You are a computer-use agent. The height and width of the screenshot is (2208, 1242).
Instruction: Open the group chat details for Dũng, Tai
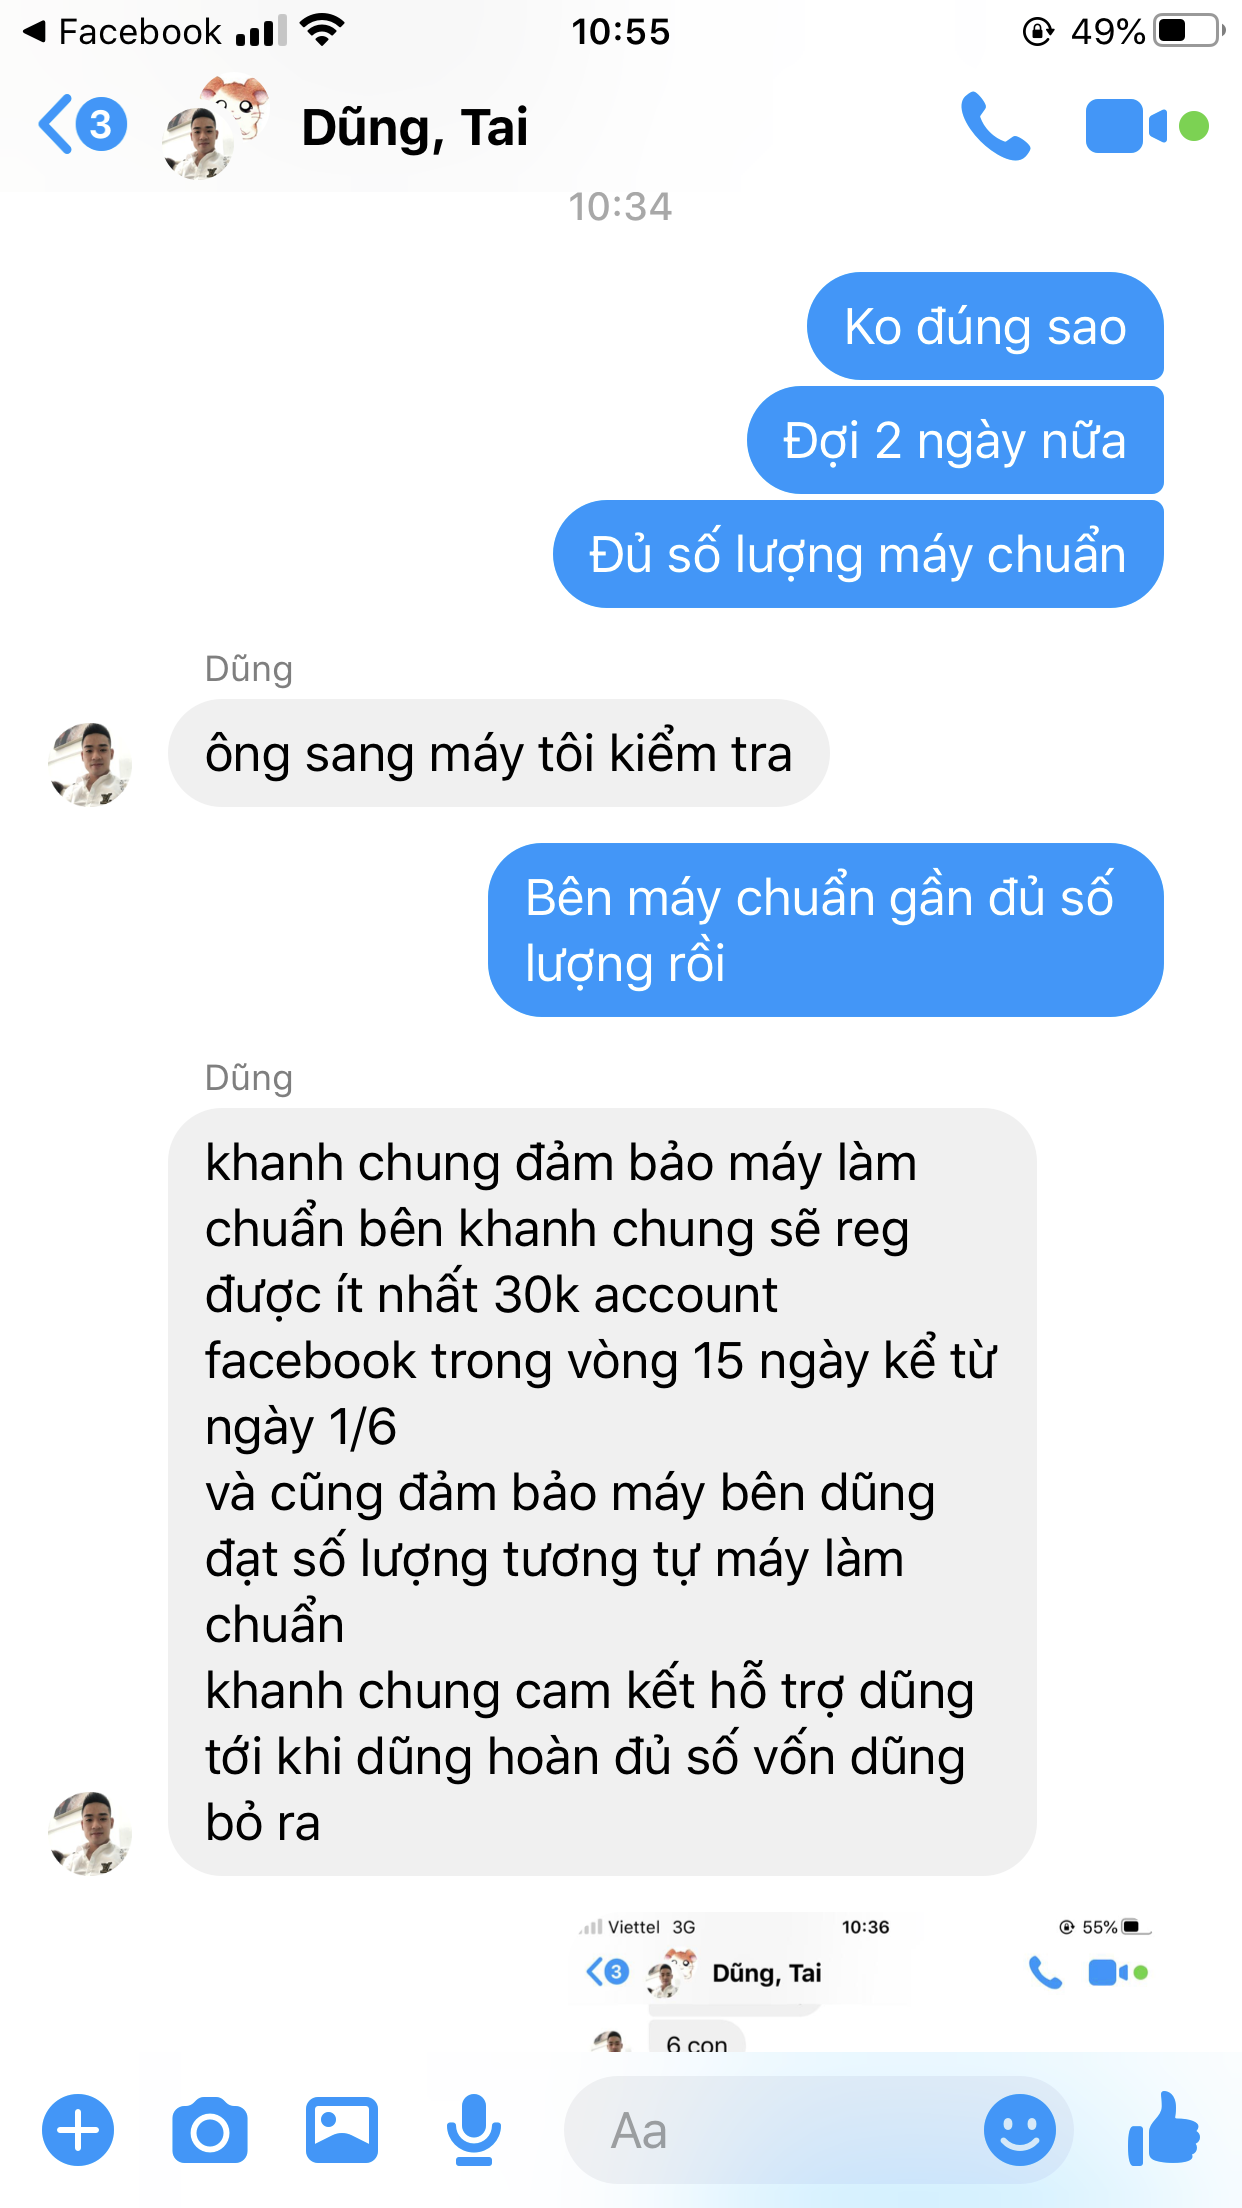tap(415, 127)
